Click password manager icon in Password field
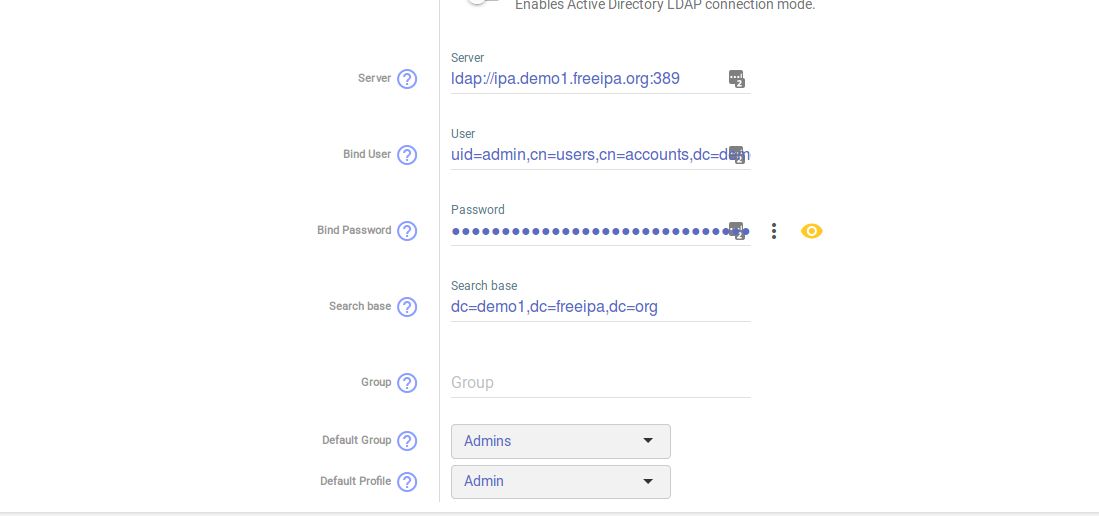The image size is (1099, 516). point(736,231)
